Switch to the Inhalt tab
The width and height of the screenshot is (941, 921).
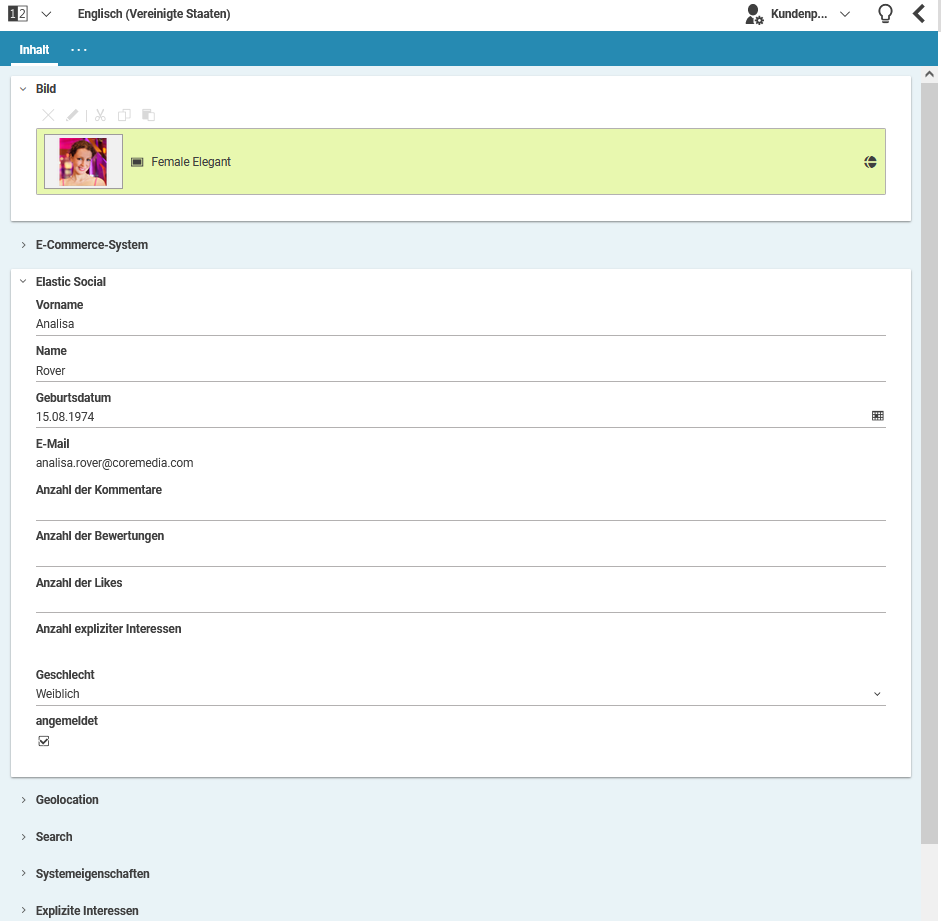[x=33, y=48]
